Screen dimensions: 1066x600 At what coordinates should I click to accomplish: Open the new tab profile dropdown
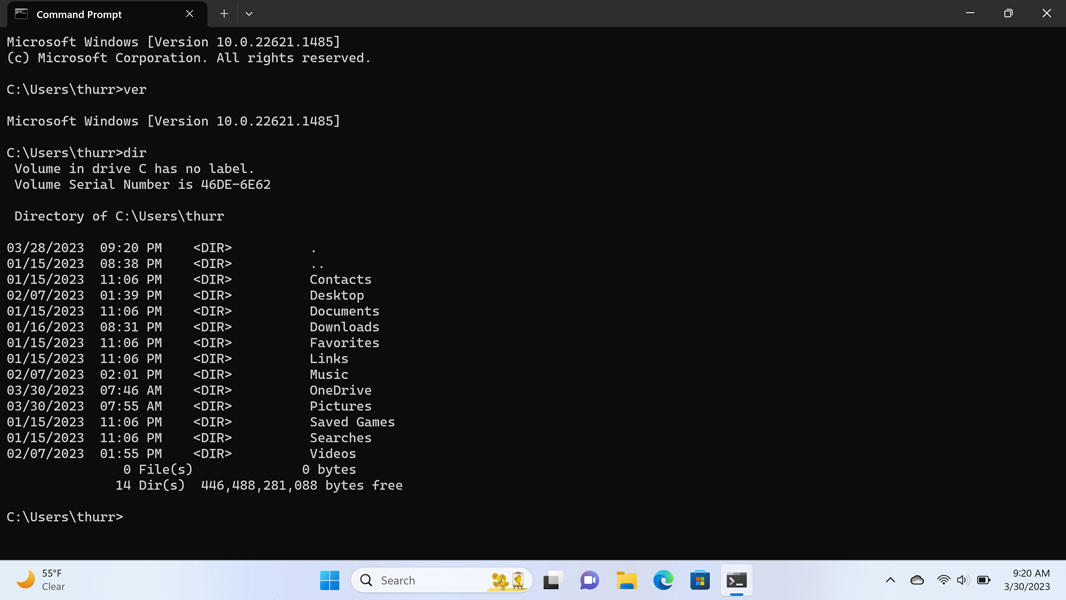(x=248, y=14)
